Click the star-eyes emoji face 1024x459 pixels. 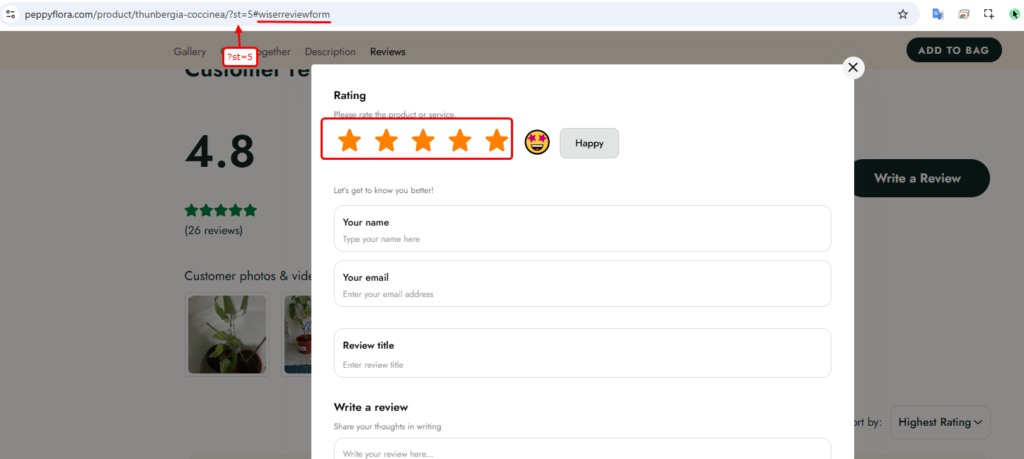[x=537, y=143]
